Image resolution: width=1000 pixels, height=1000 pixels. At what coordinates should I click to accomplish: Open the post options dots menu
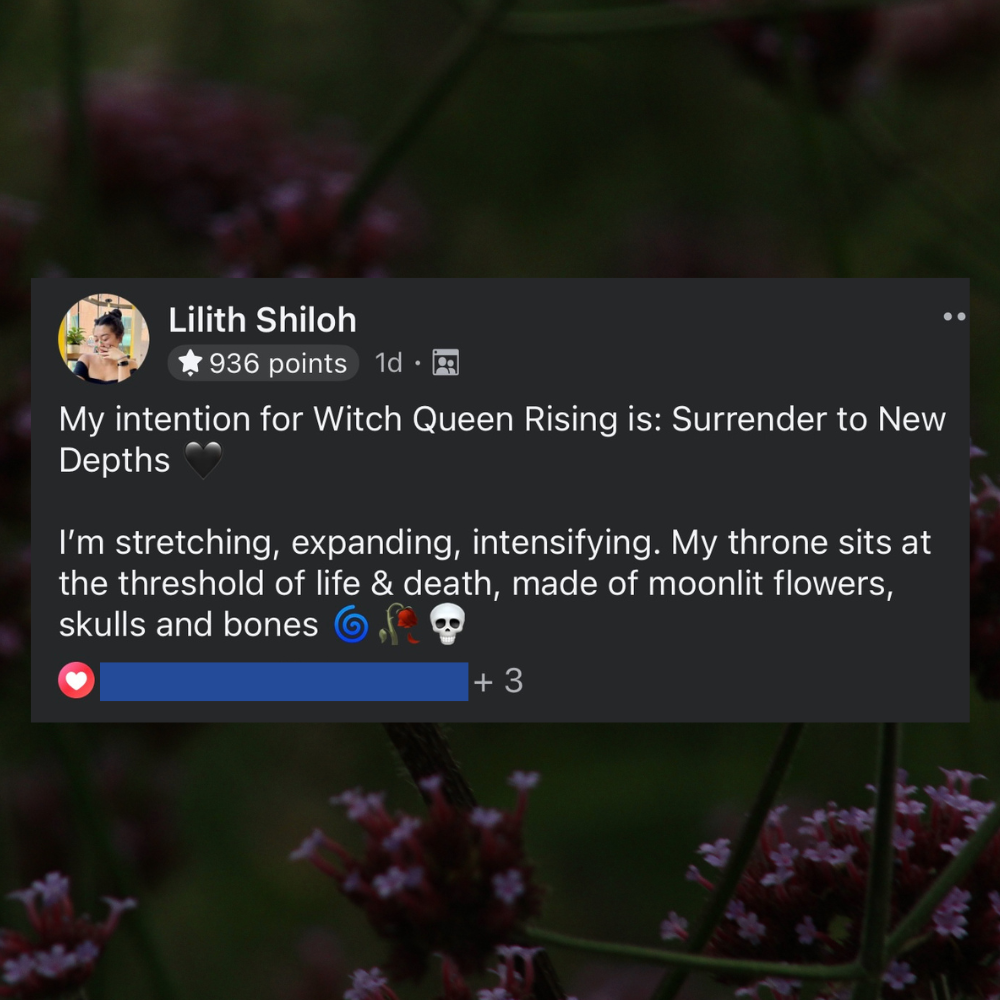[x=954, y=316]
